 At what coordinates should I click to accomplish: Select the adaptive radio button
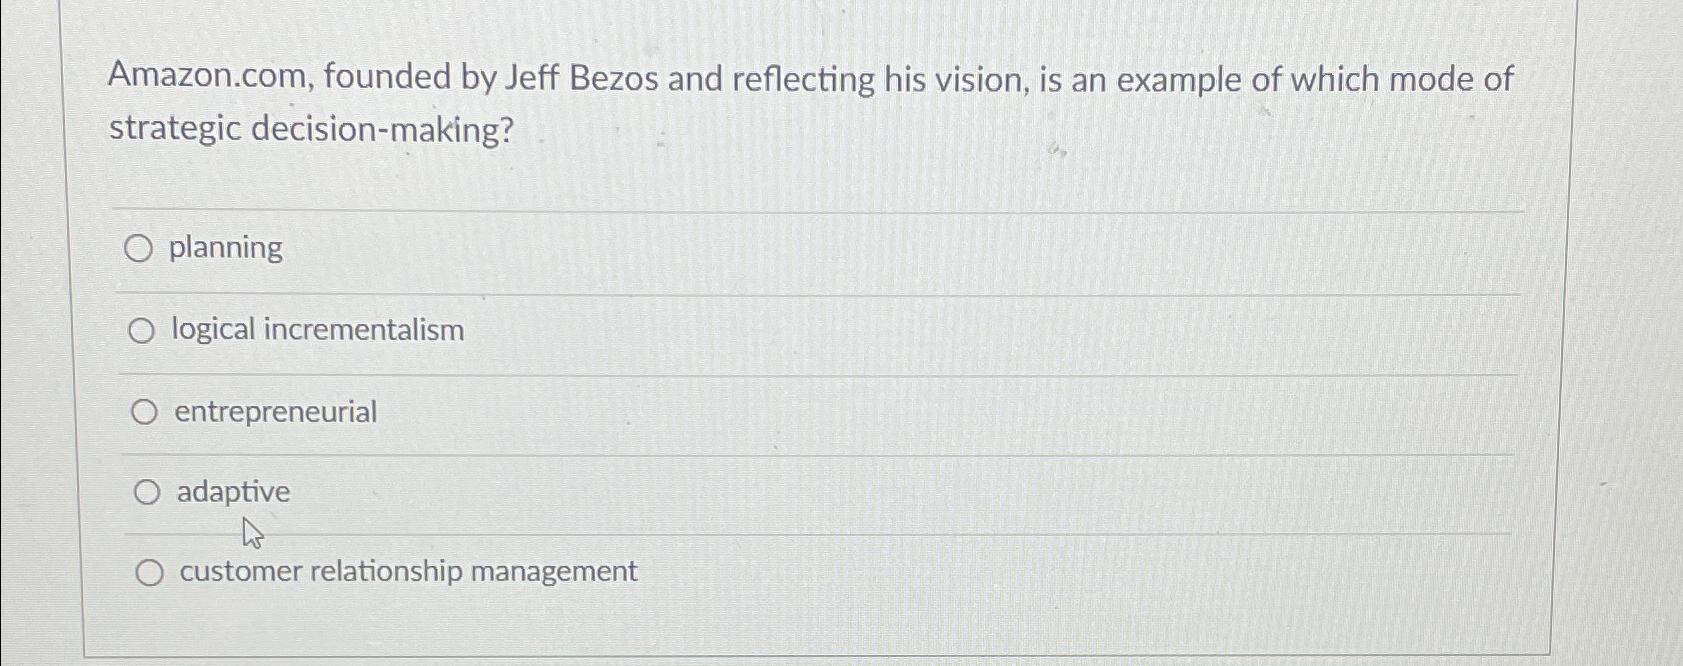pyautogui.click(x=149, y=491)
